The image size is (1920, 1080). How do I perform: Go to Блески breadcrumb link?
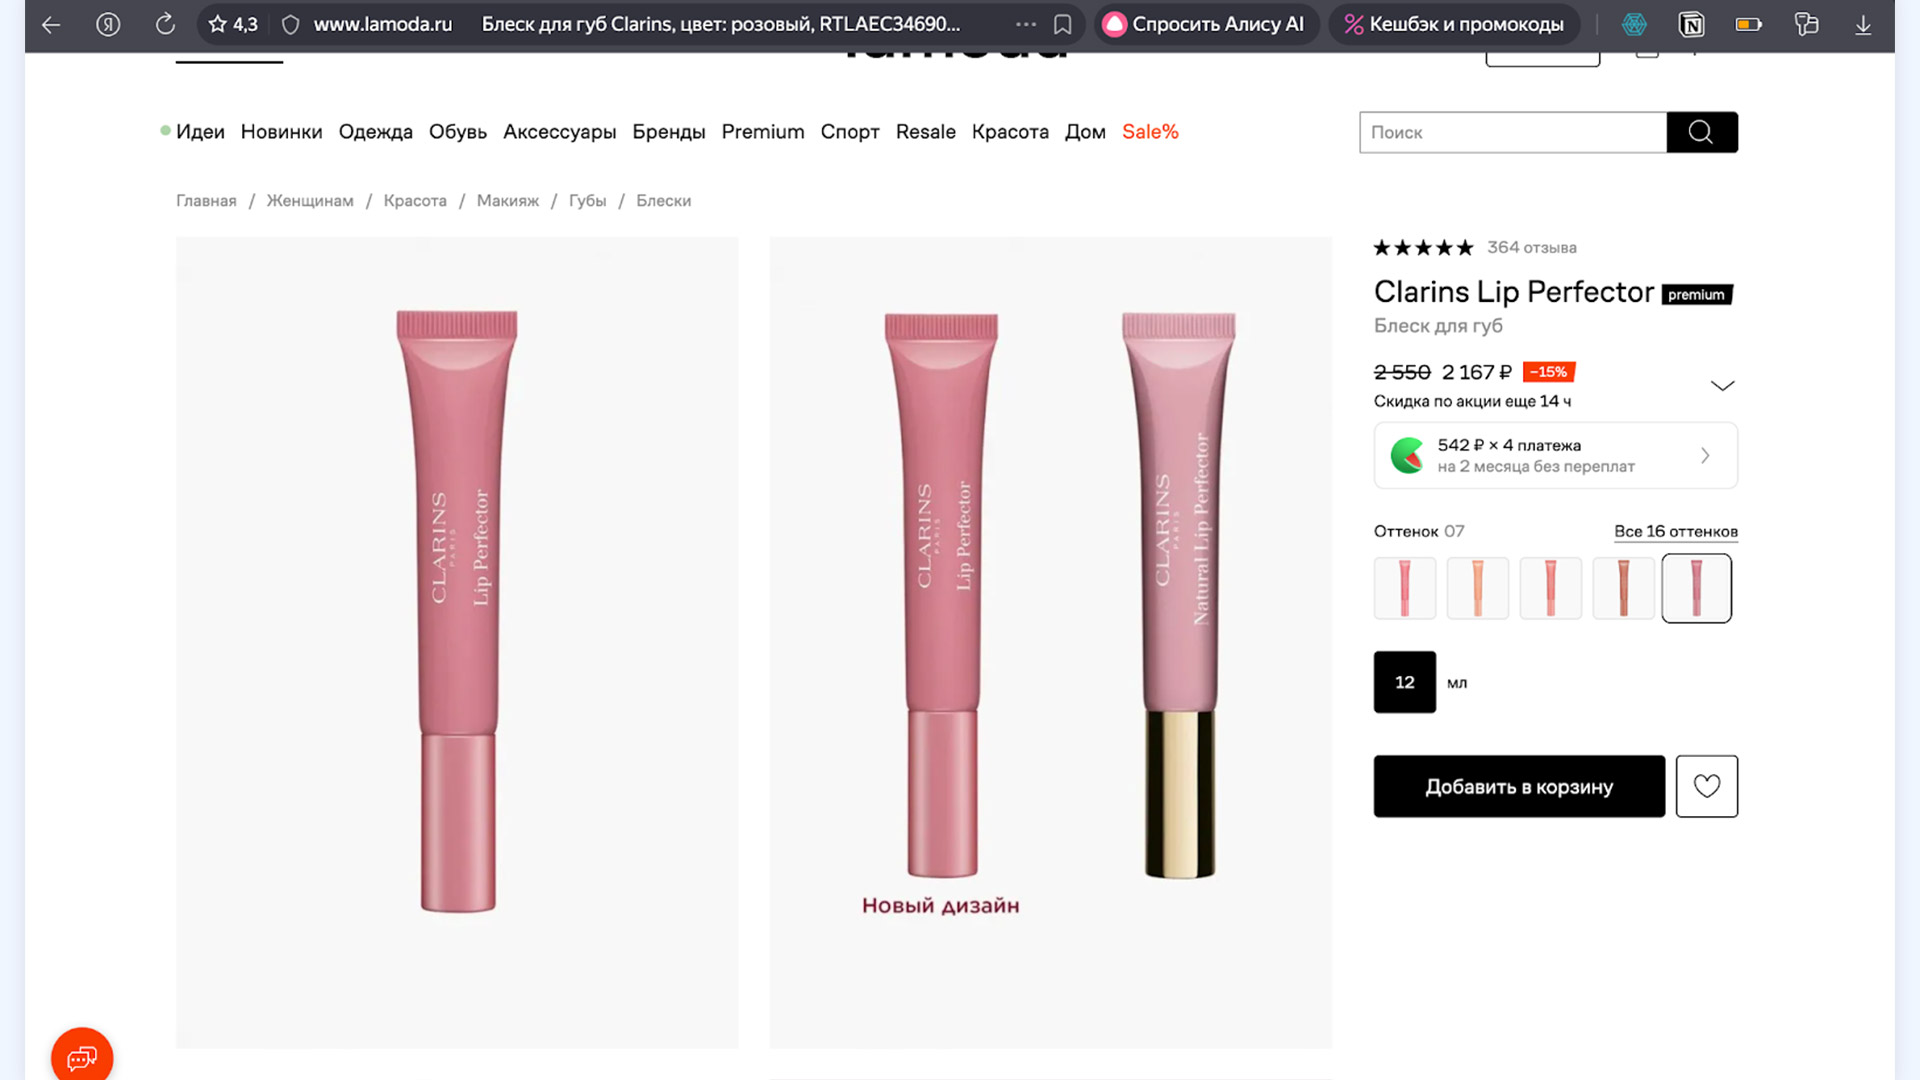(x=663, y=201)
